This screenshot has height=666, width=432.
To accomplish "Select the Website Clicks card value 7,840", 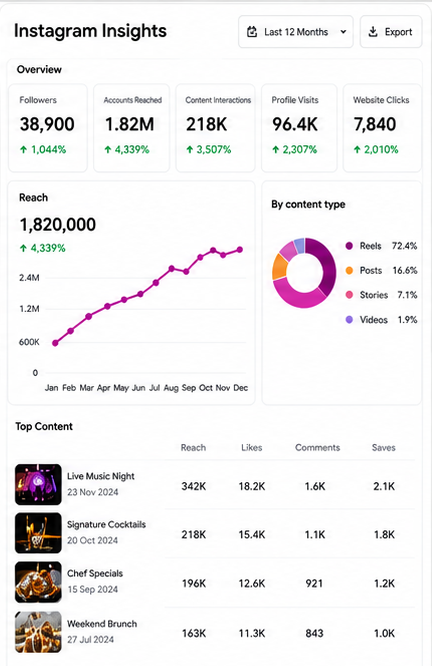I will click(x=375, y=124).
